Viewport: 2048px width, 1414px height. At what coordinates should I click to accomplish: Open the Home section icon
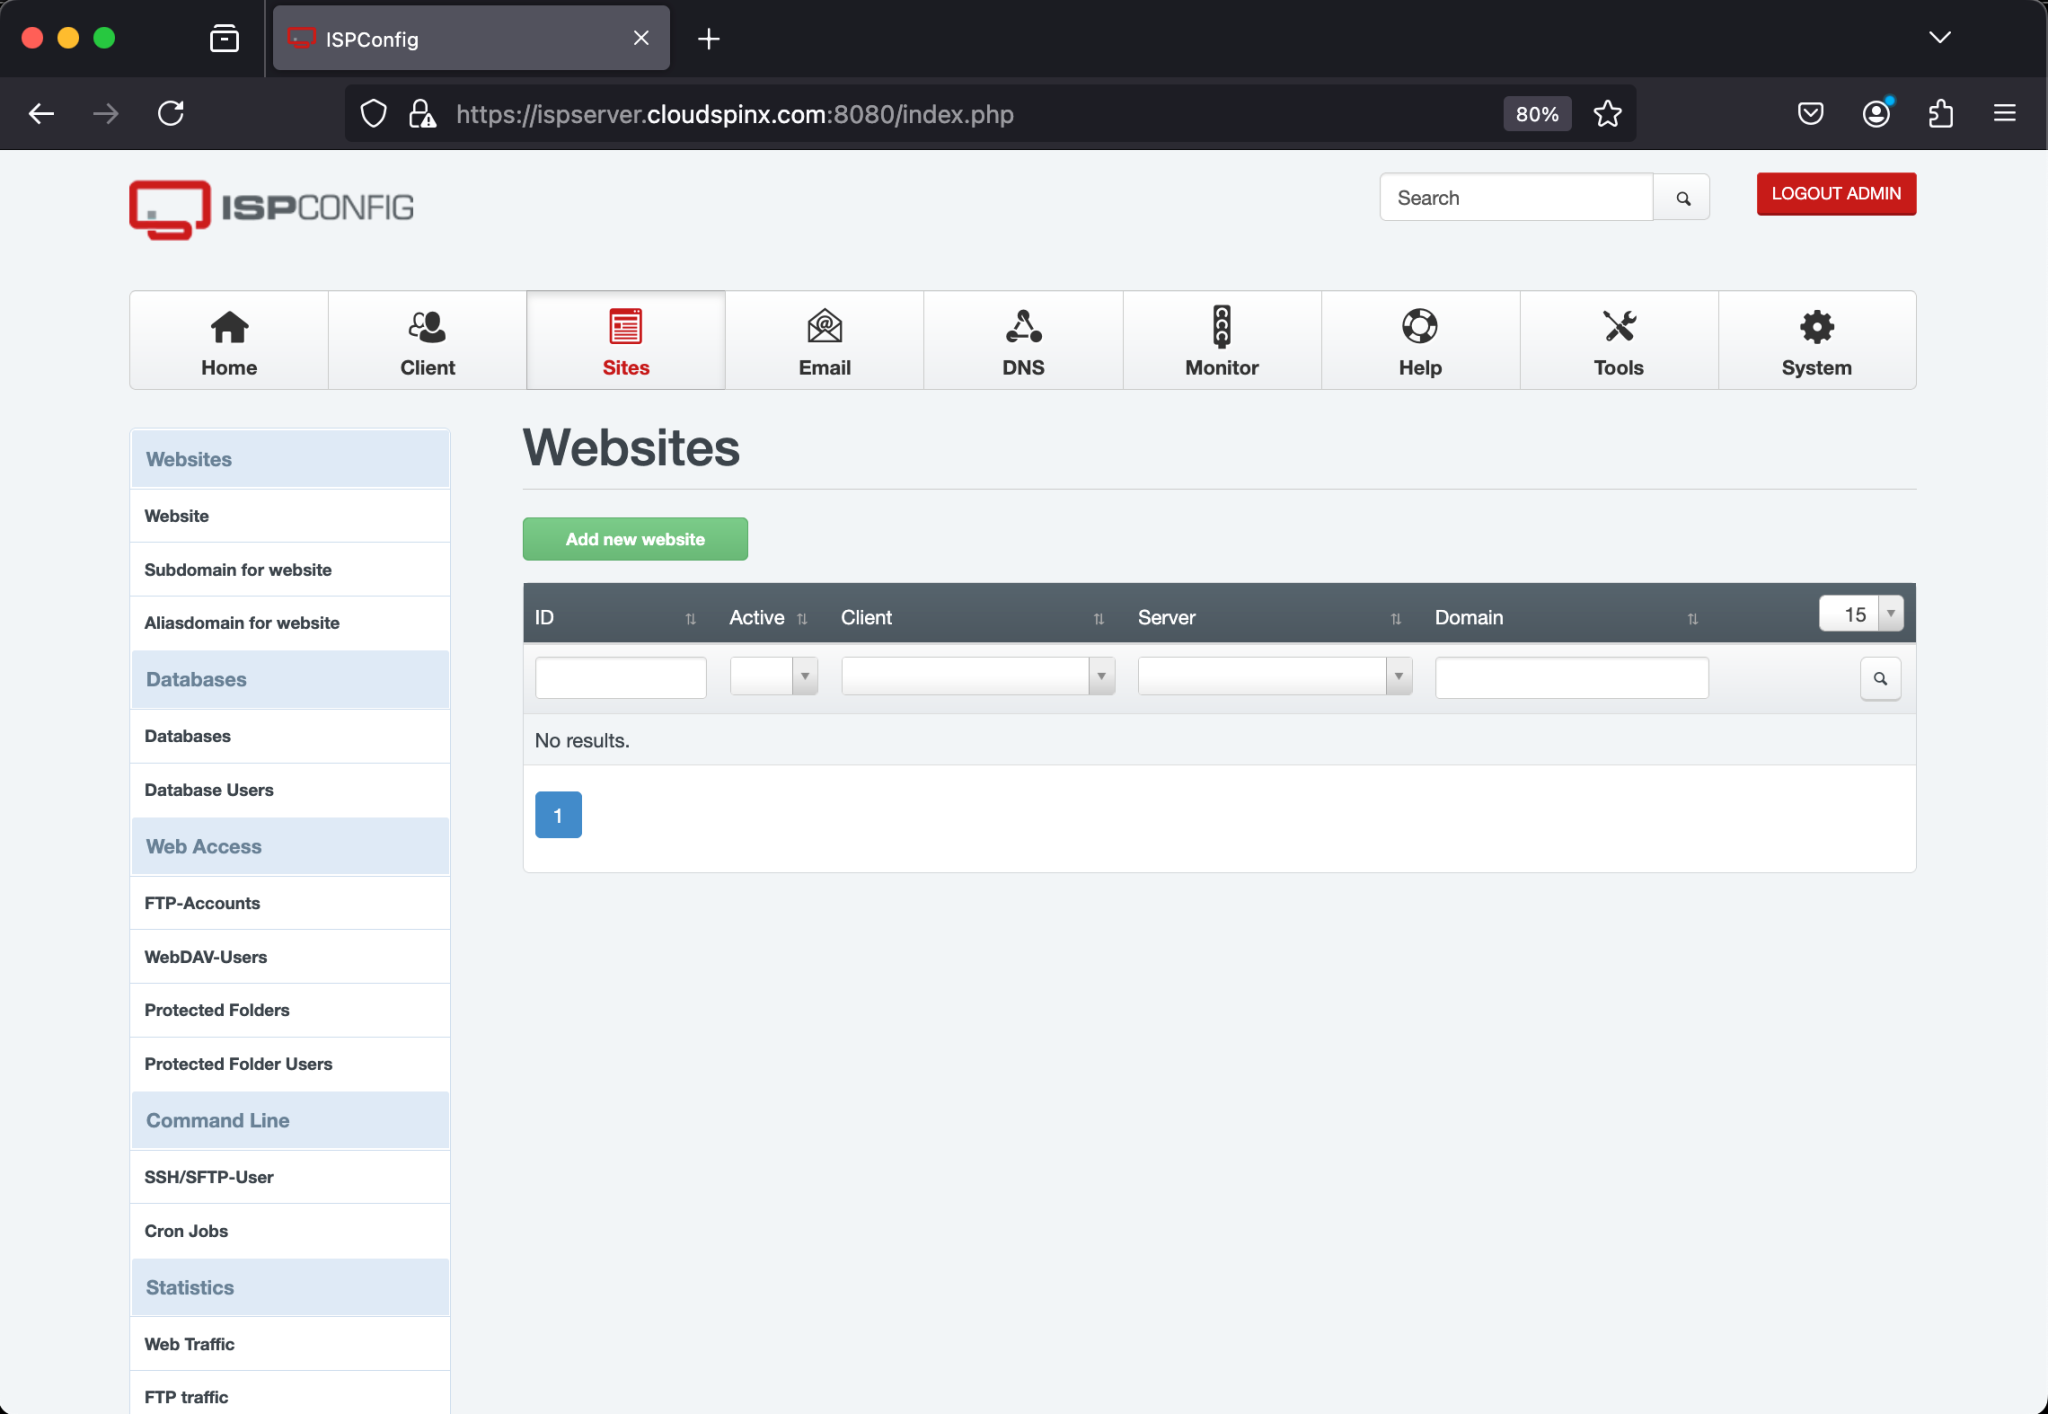228,327
